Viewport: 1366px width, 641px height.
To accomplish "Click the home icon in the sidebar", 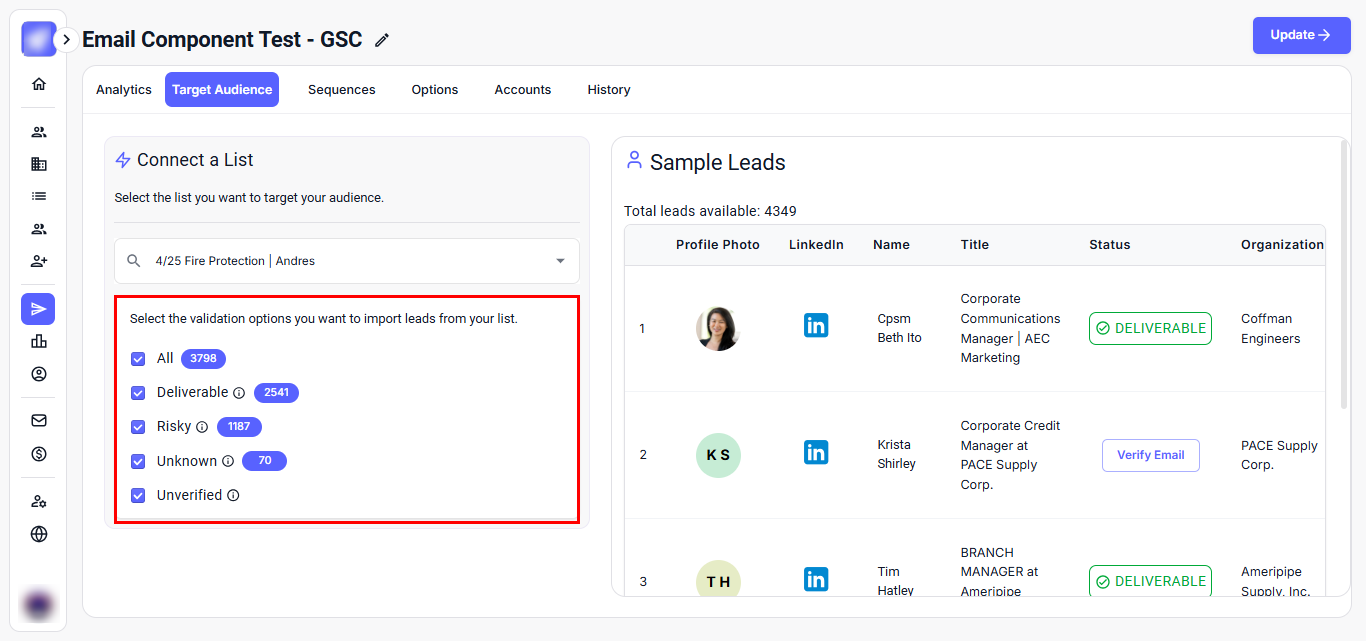I will [x=39, y=84].
